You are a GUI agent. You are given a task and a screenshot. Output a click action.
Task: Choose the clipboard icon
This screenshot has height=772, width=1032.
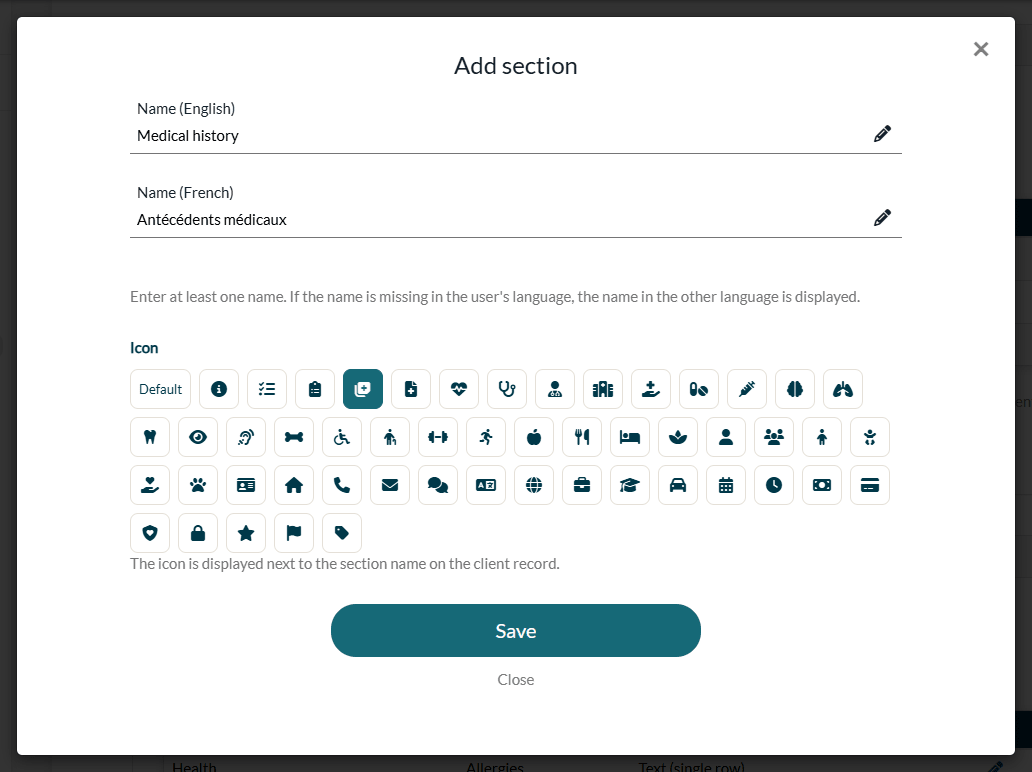(315, 389)
